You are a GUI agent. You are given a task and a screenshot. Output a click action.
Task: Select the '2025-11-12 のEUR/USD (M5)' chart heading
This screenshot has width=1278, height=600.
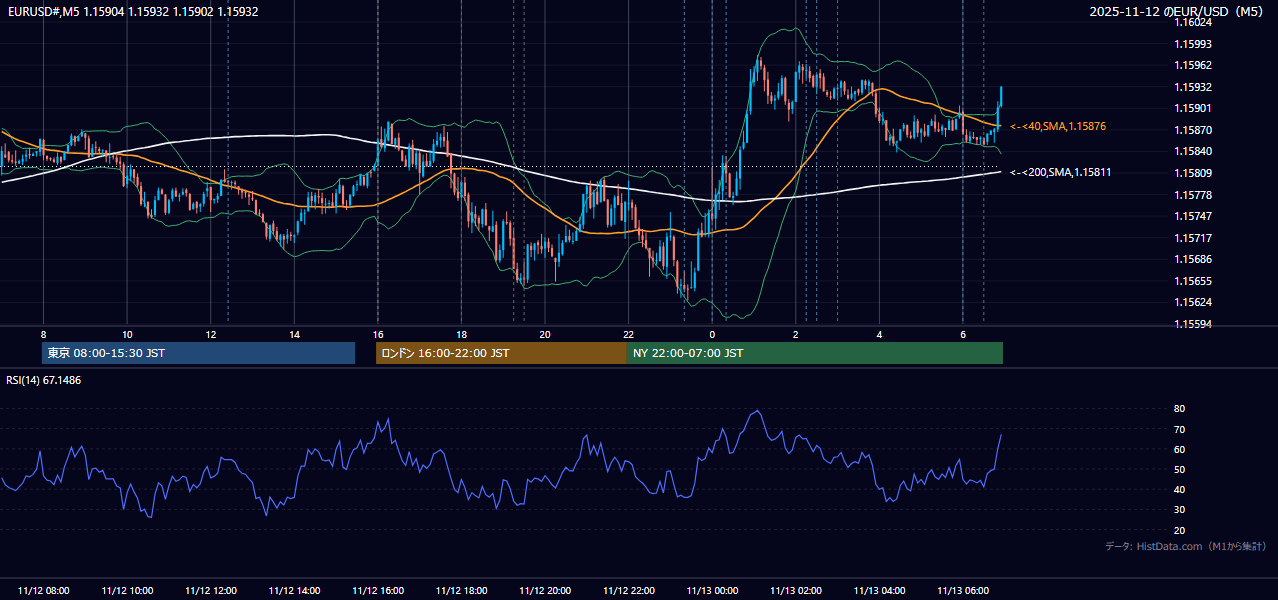(1179, 11)
